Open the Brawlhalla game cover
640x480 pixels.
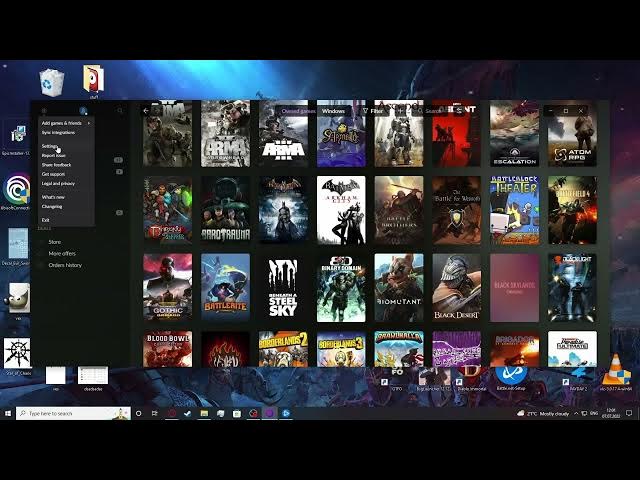399,349
